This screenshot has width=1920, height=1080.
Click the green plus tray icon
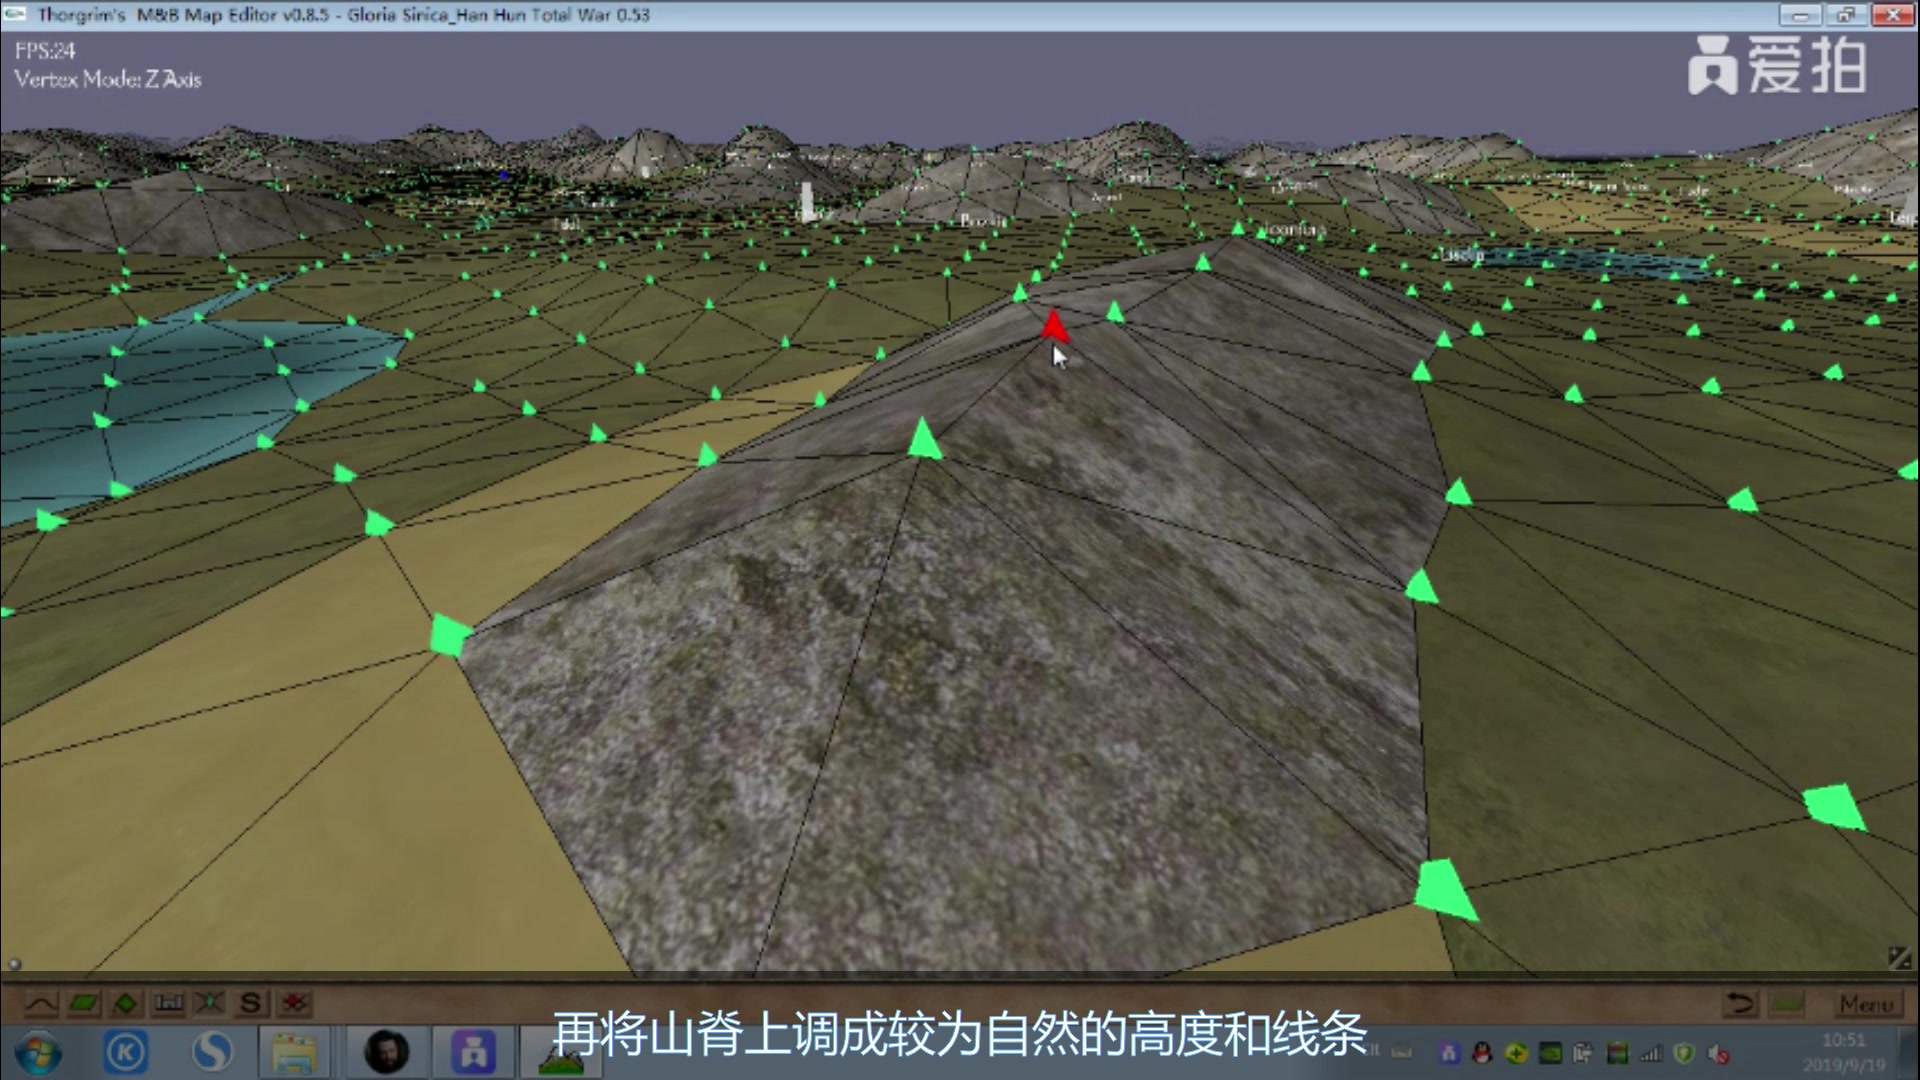pyautogui.click(x=1516, y=1053)
